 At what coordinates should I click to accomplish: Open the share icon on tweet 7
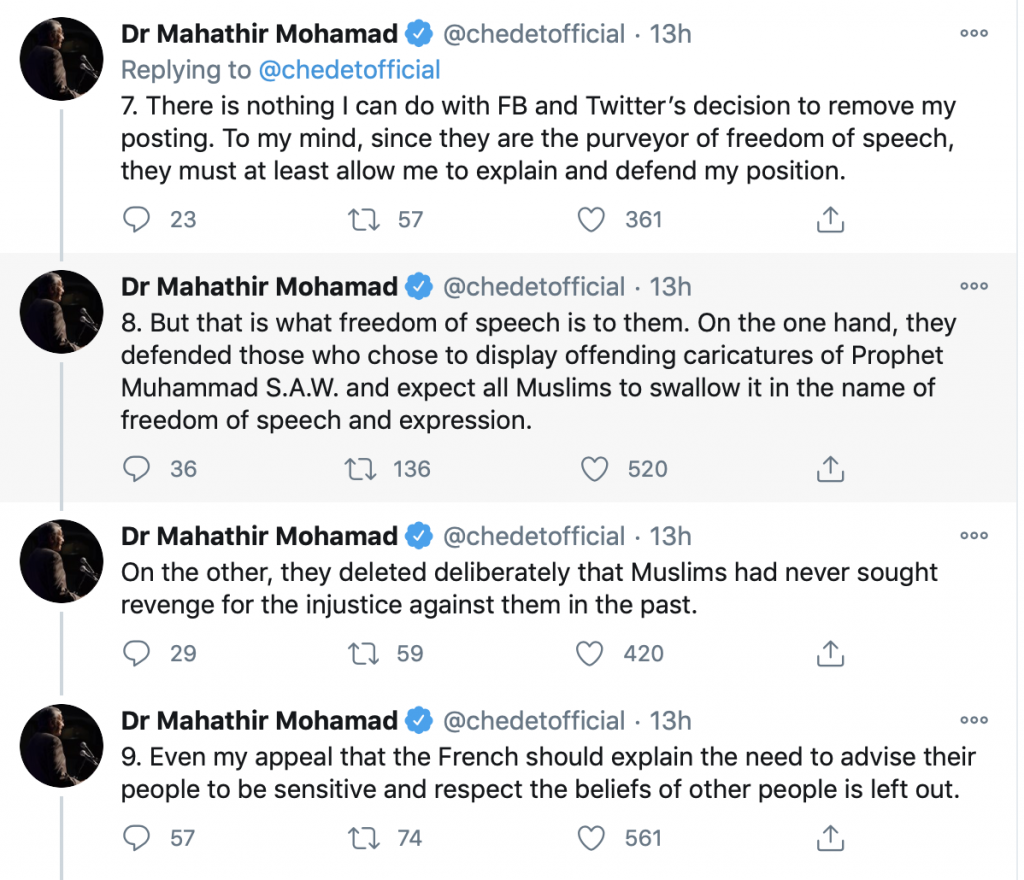tap(830, 219)
